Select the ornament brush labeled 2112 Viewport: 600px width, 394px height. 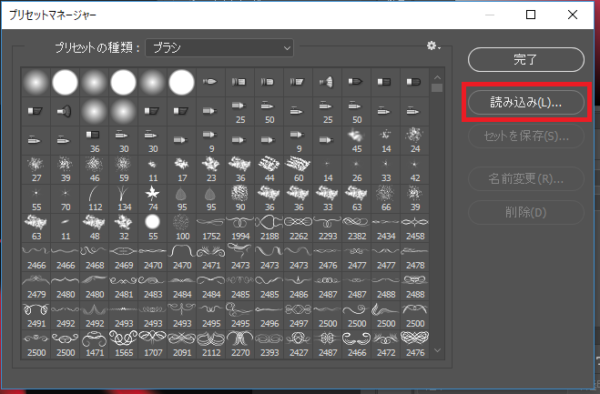pyautogui.click(x=211, y=344)
